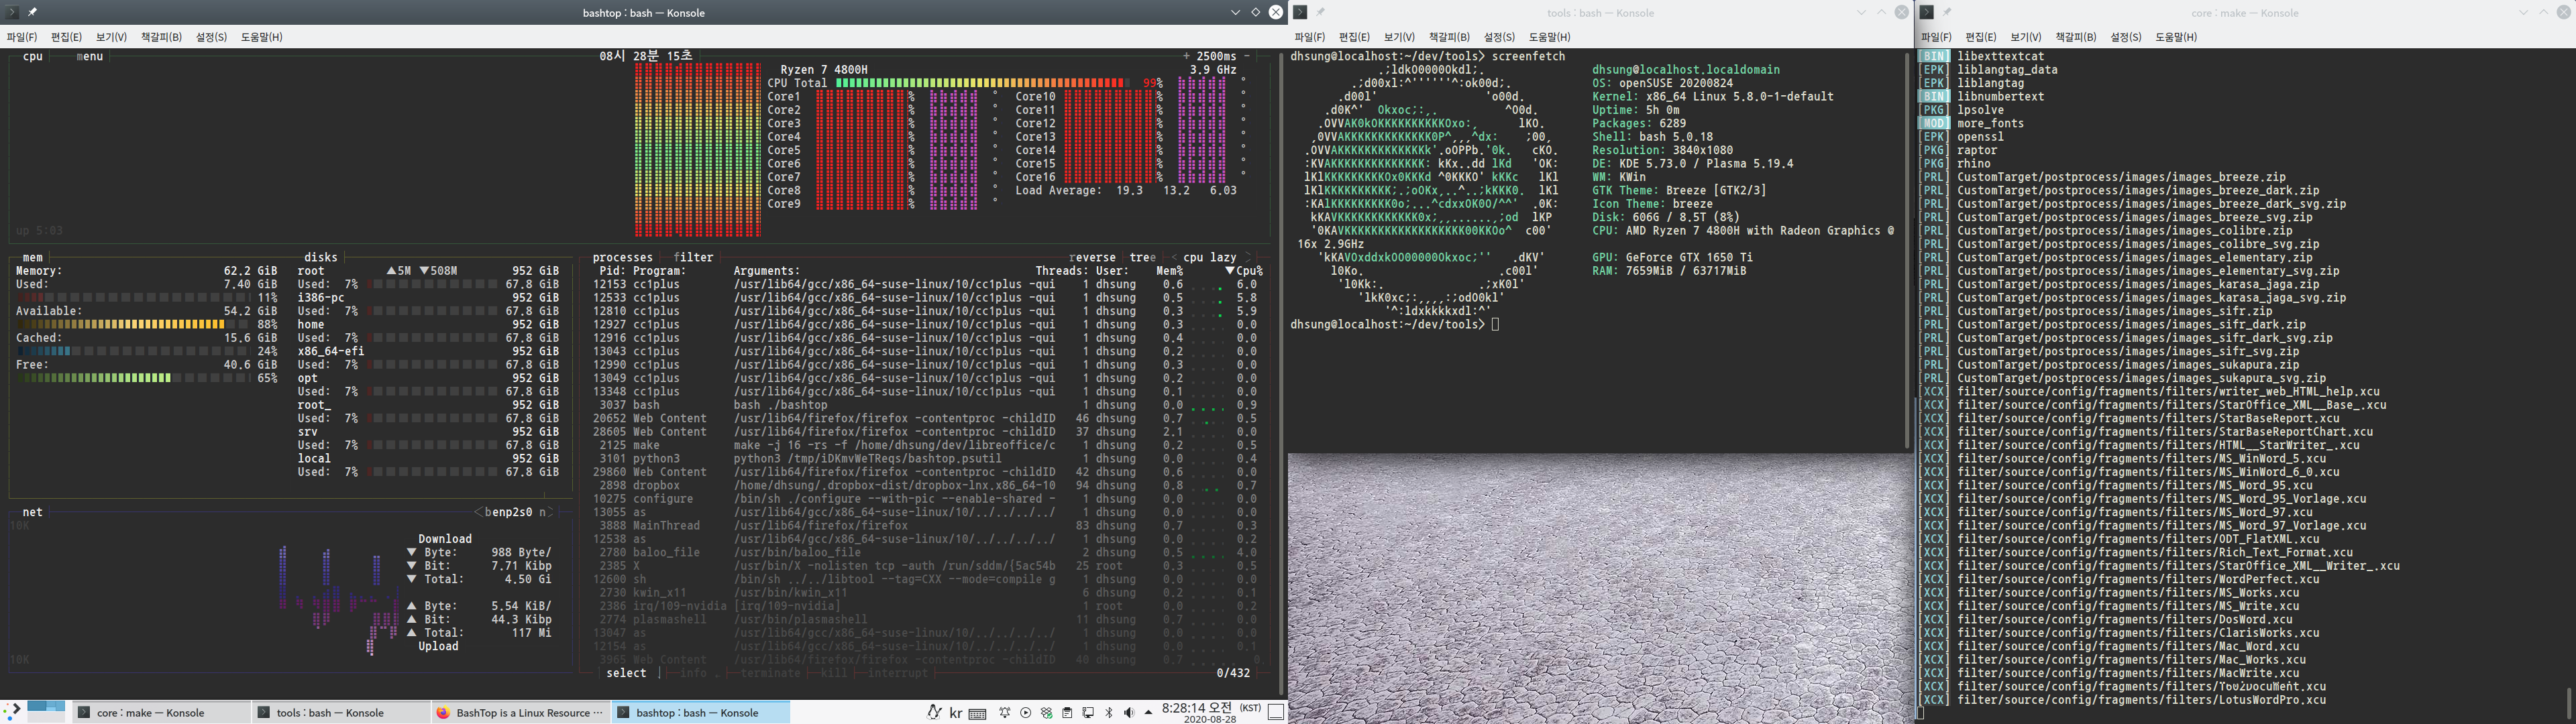Switch to BashTop Firefox taskbar window
Viewport: 2576px width, 724px height.
pos(520,713)
